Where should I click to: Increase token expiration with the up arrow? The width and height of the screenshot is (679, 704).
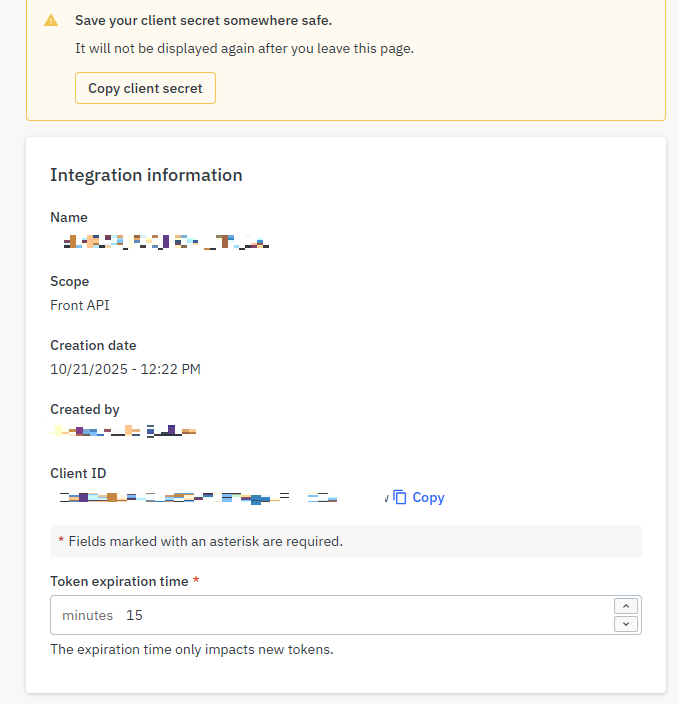pyautogui.click(x=625, y=606)
